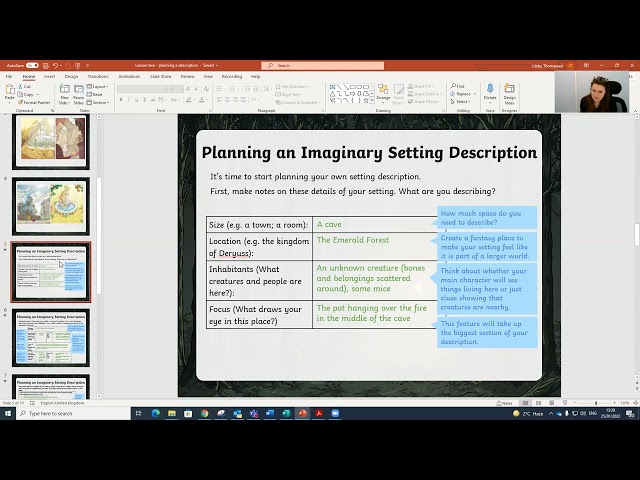This screenshot has height=480, width=640.
Task: Expand the shapes gallery More arrow
Action: 372,101
